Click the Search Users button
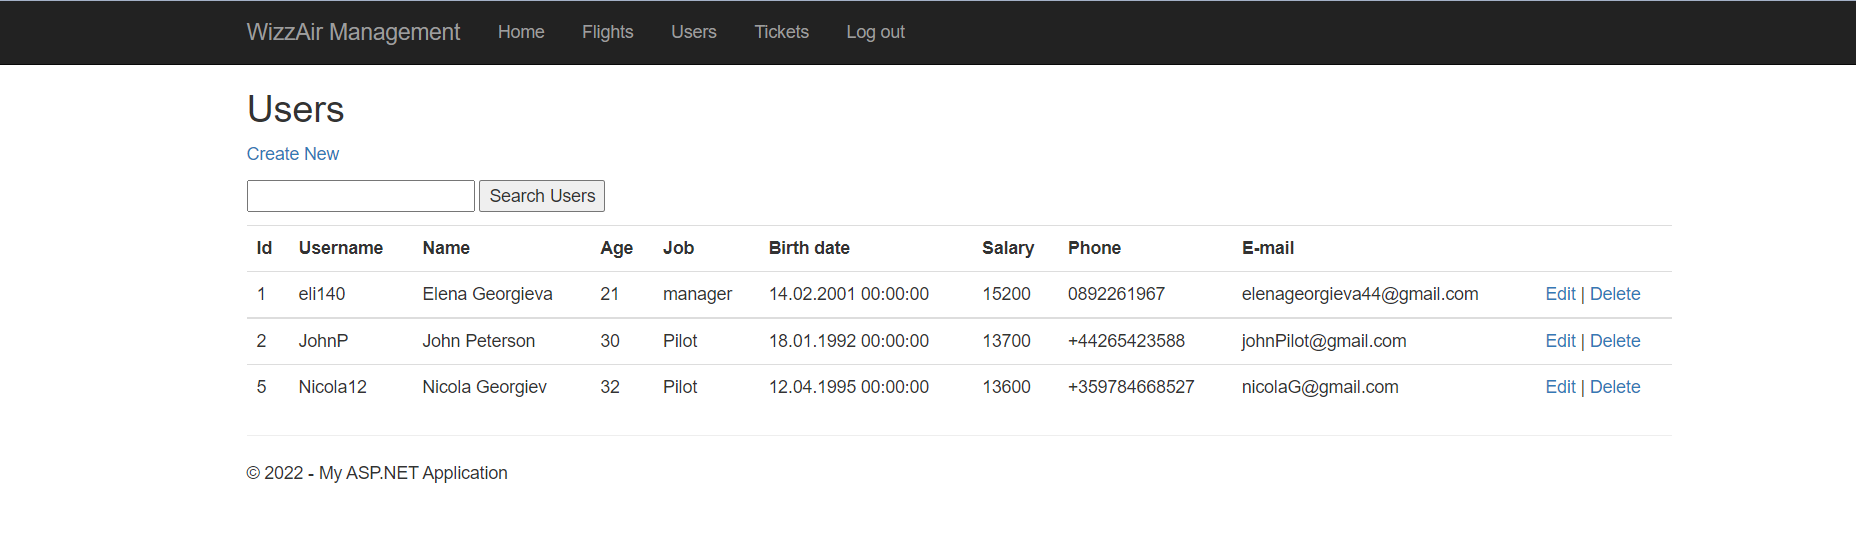The width and height of the screenshot is (1856, 538). pyautogui.click(x=542, y=196)
